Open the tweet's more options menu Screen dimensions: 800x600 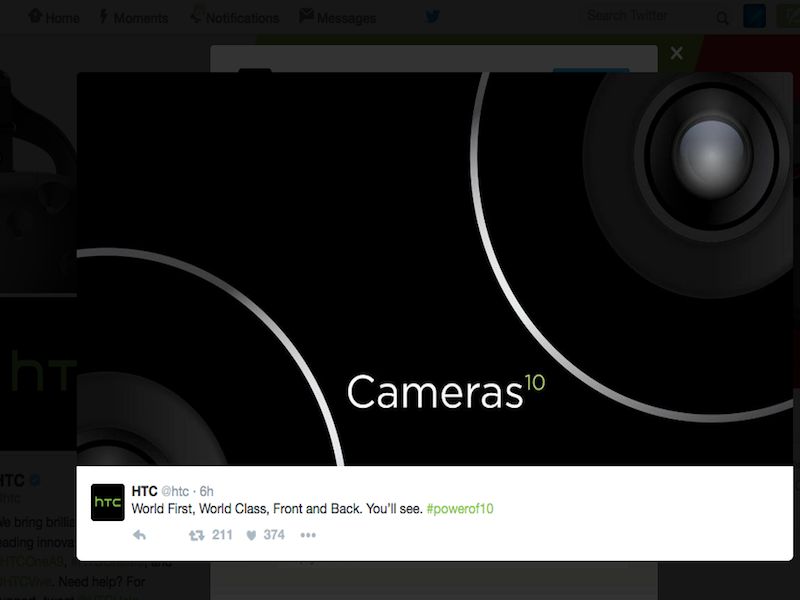pos(308,535)
